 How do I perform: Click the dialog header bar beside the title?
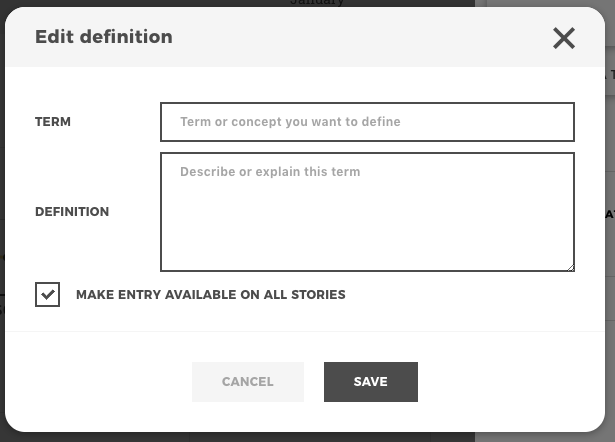click(x=350, y=37)
